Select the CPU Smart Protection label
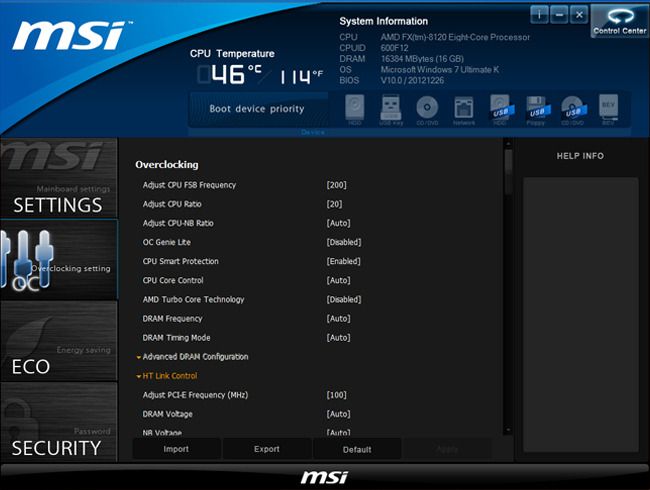The width and height of the screenshot is (650, 490). [180, 262]
